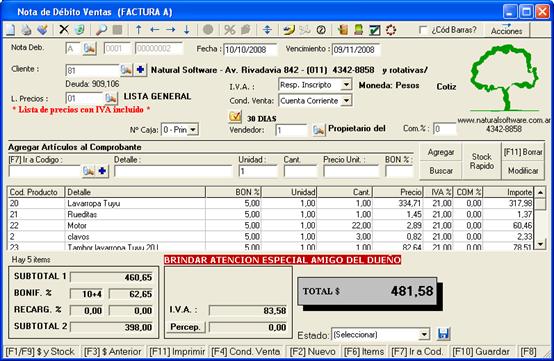Image resolution: width=554 pixels, height=361 pixels.
Task: Click the blue plus icon beside Cliente
Action: point(140,70)
